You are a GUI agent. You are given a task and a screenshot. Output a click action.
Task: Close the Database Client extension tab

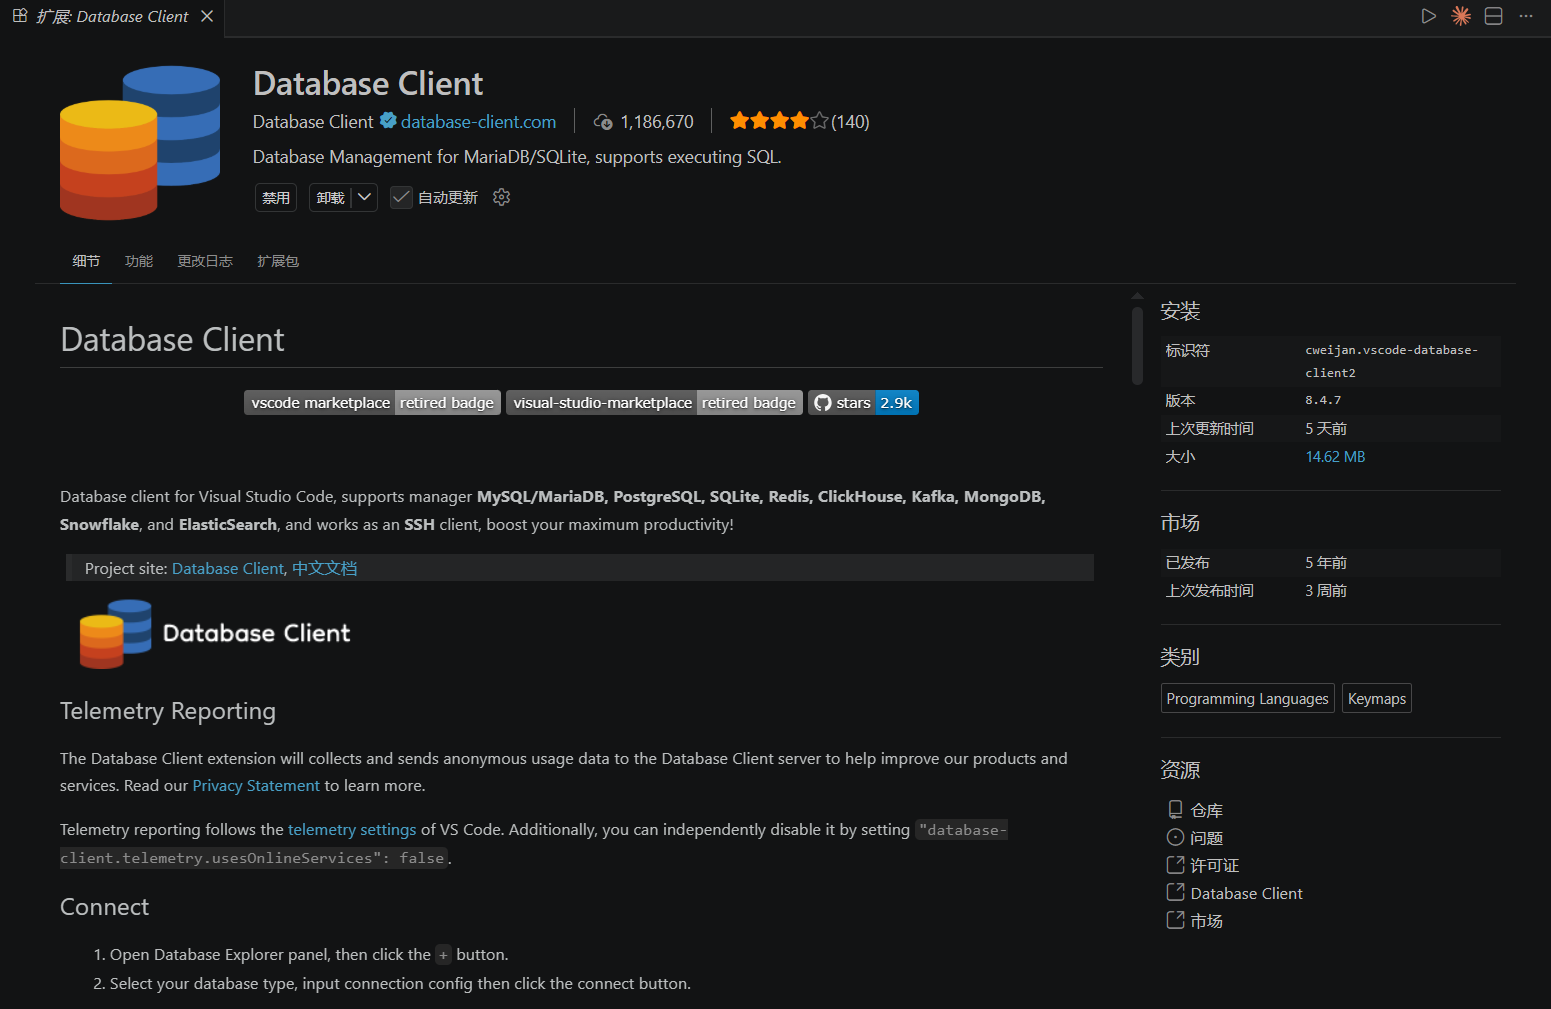tap(207, 16)
